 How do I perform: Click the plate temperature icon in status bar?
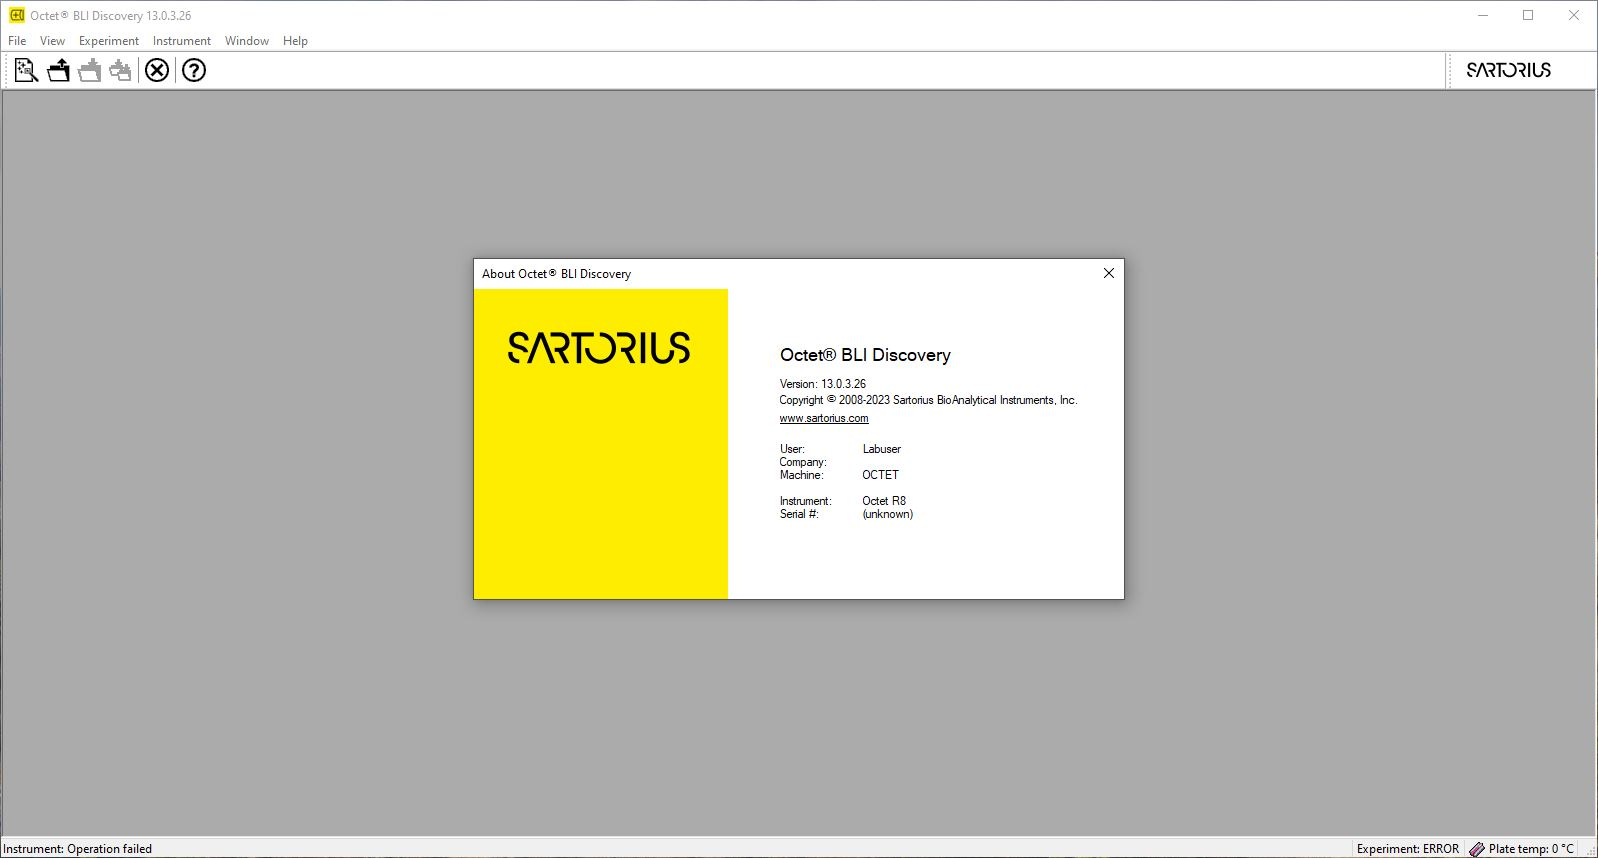point(1477,849)
